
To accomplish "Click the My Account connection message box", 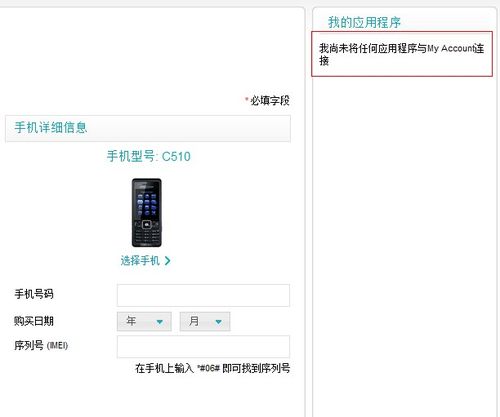I will [402, 54].
